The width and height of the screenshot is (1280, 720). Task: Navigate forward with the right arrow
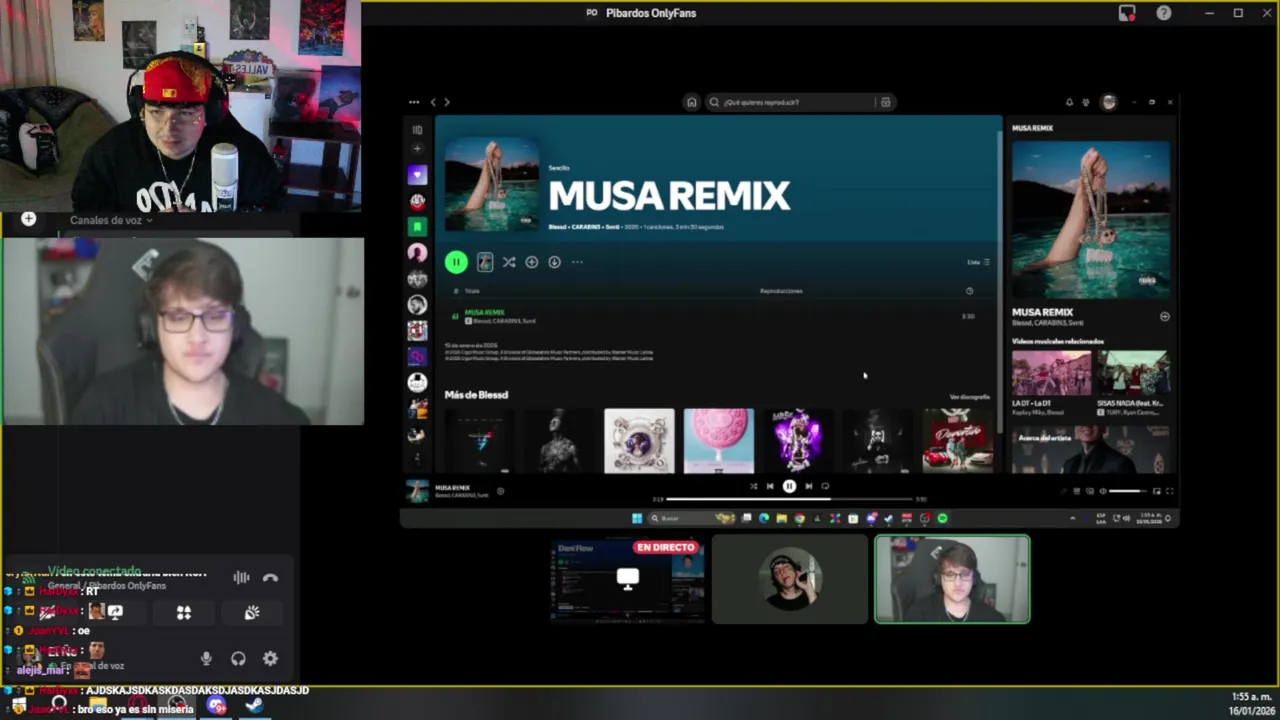pyautogui.click(x=447, y=102)
